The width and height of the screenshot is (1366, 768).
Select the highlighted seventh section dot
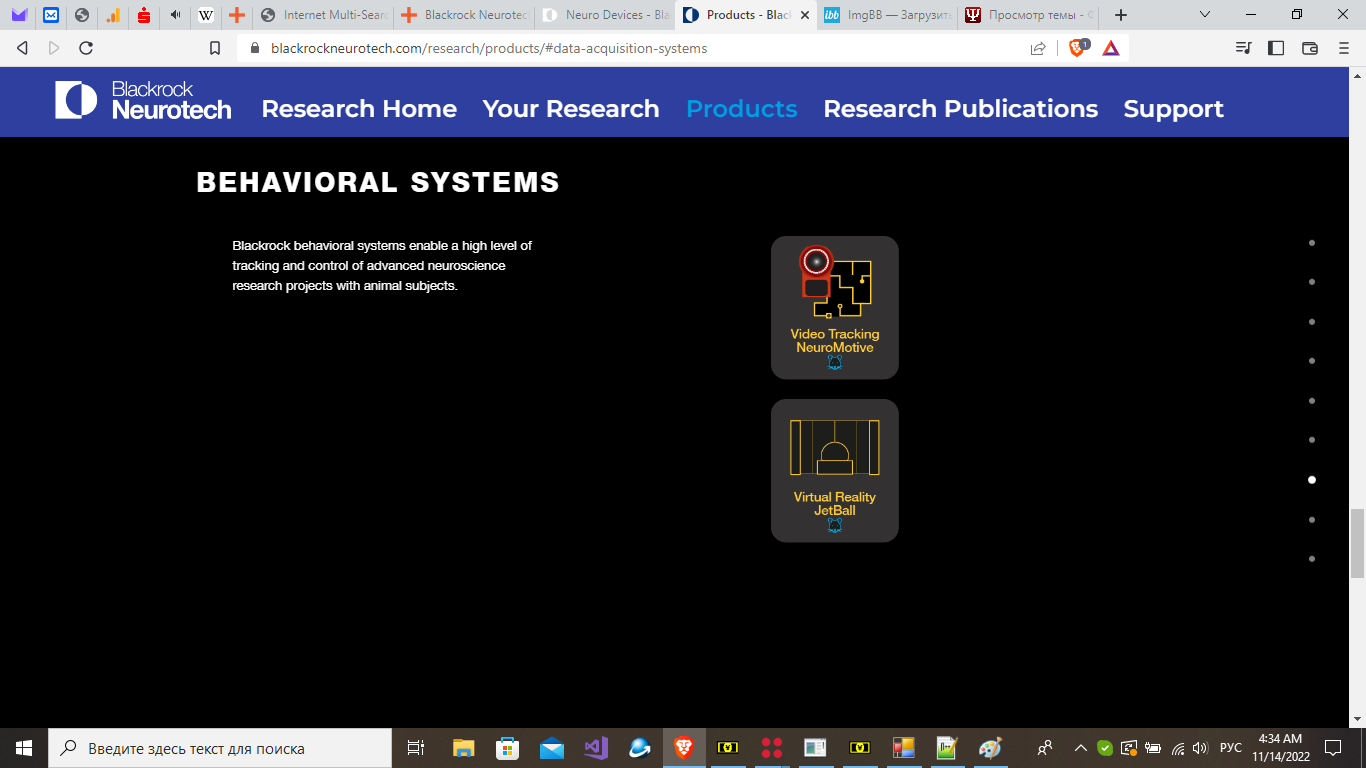pos(1312,480)
